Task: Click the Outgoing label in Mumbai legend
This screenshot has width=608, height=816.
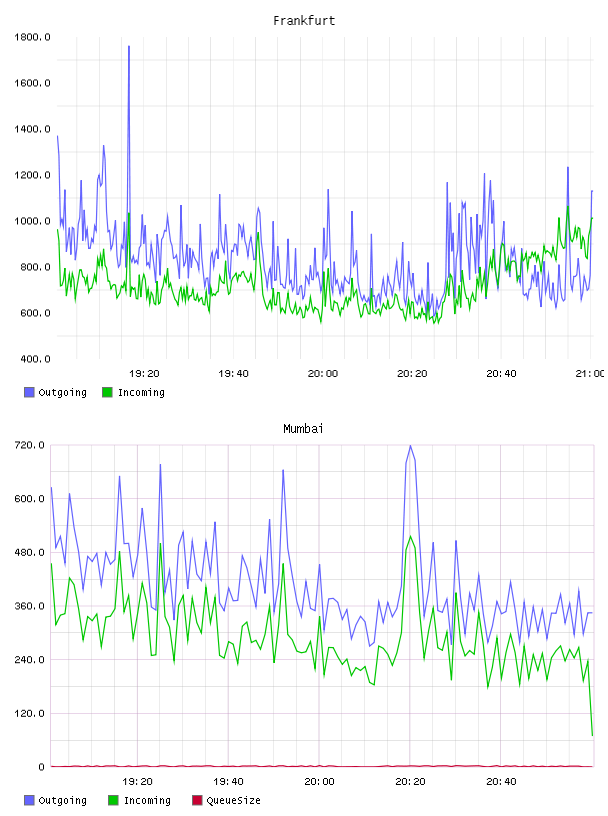Action: click(62, 801)
